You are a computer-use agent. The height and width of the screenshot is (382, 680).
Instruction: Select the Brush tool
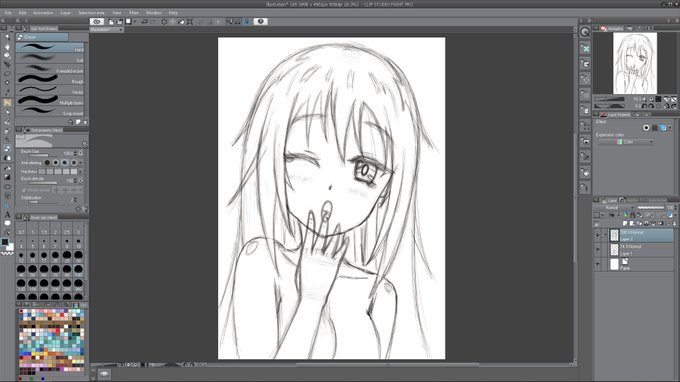(7, 122)
